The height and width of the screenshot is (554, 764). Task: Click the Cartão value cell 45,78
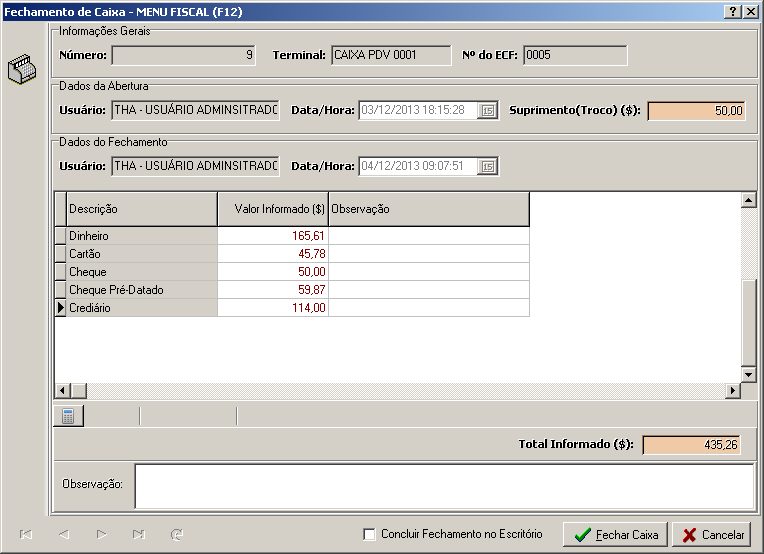(272, 254)
